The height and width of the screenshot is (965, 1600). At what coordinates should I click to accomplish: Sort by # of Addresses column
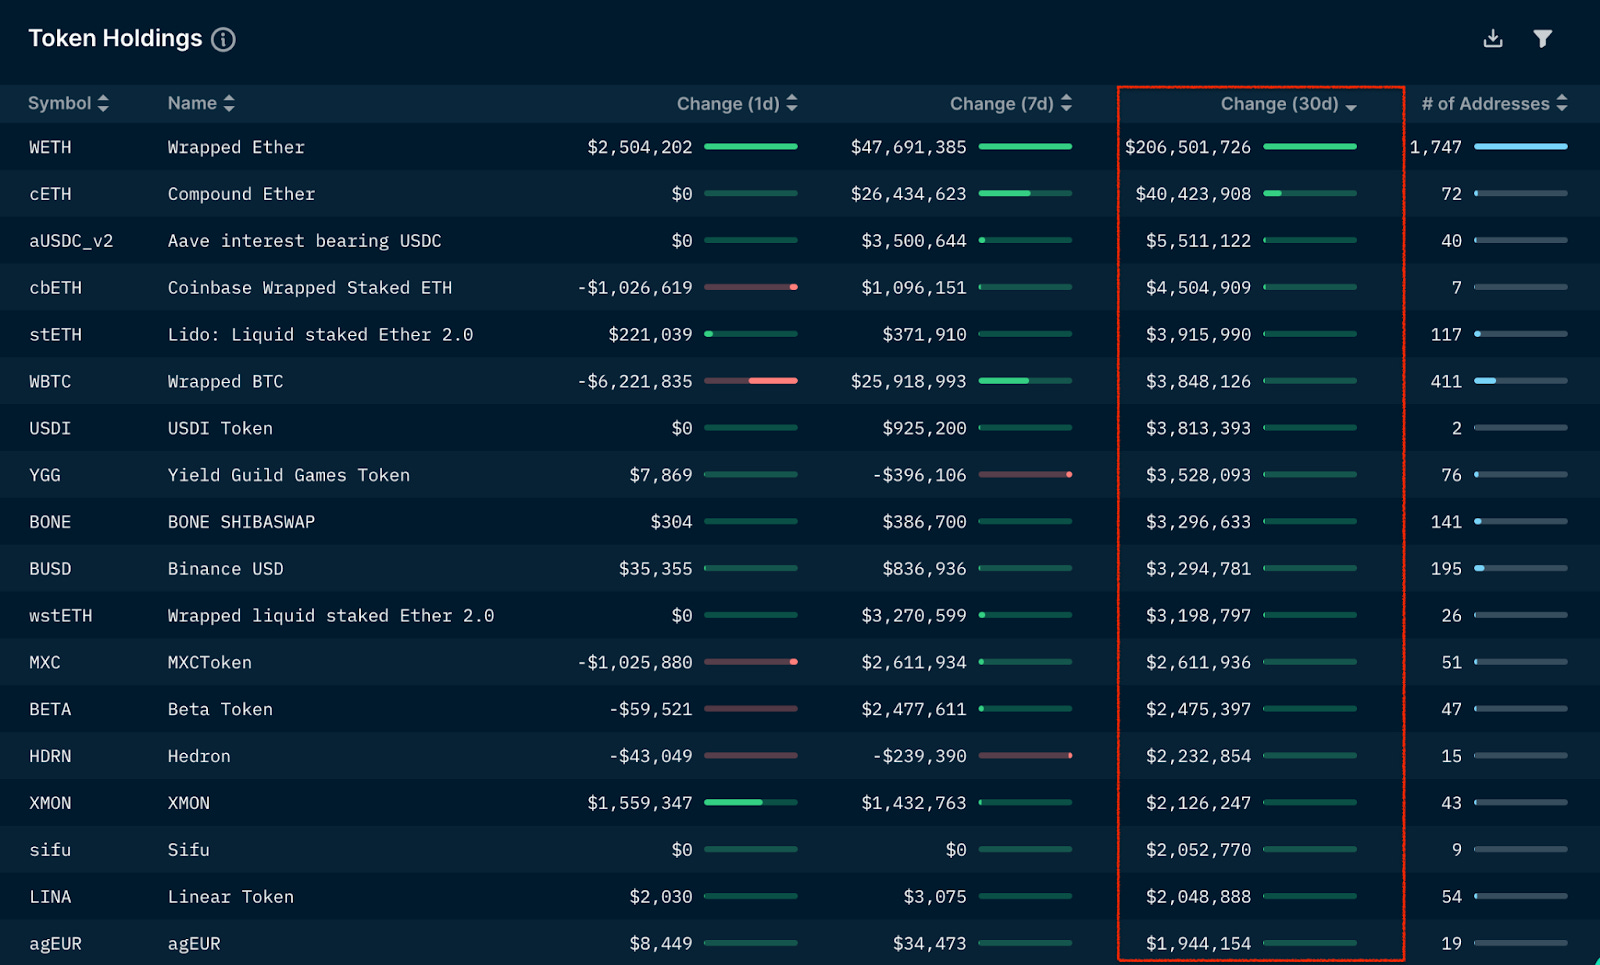(1495, 103)
